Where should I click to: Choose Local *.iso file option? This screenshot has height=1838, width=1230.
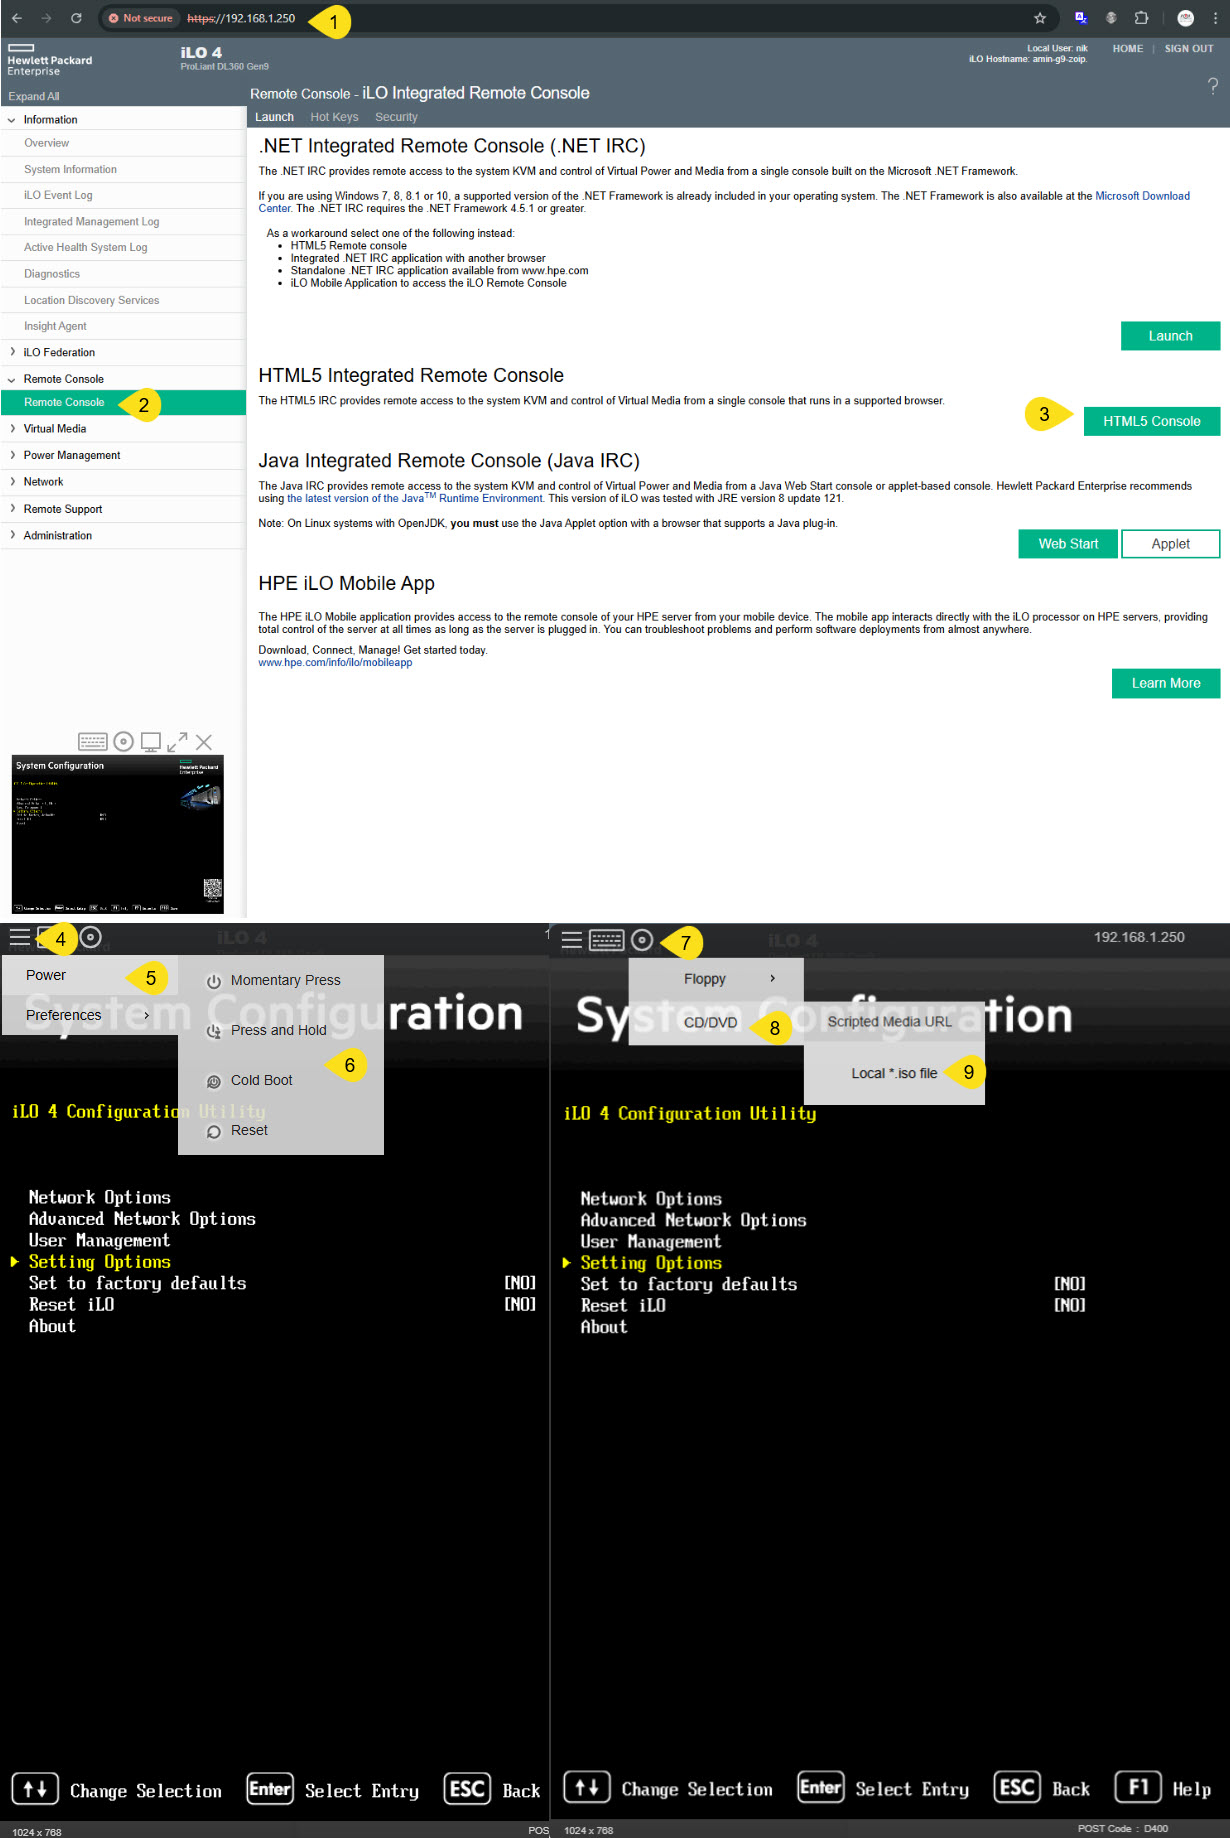tap(894, 1074)
